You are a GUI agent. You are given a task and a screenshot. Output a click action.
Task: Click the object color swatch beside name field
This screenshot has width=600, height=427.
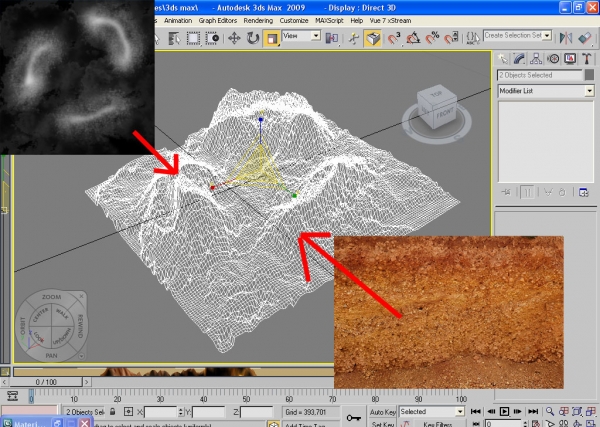[589, 75]
